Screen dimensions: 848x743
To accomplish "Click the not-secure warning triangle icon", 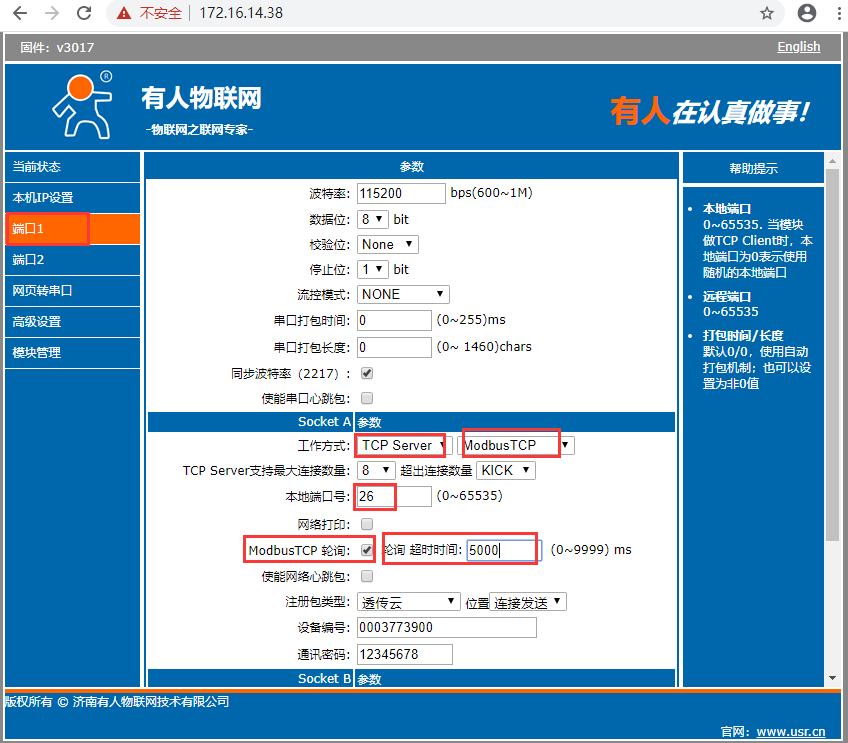I will coord(124,13).
